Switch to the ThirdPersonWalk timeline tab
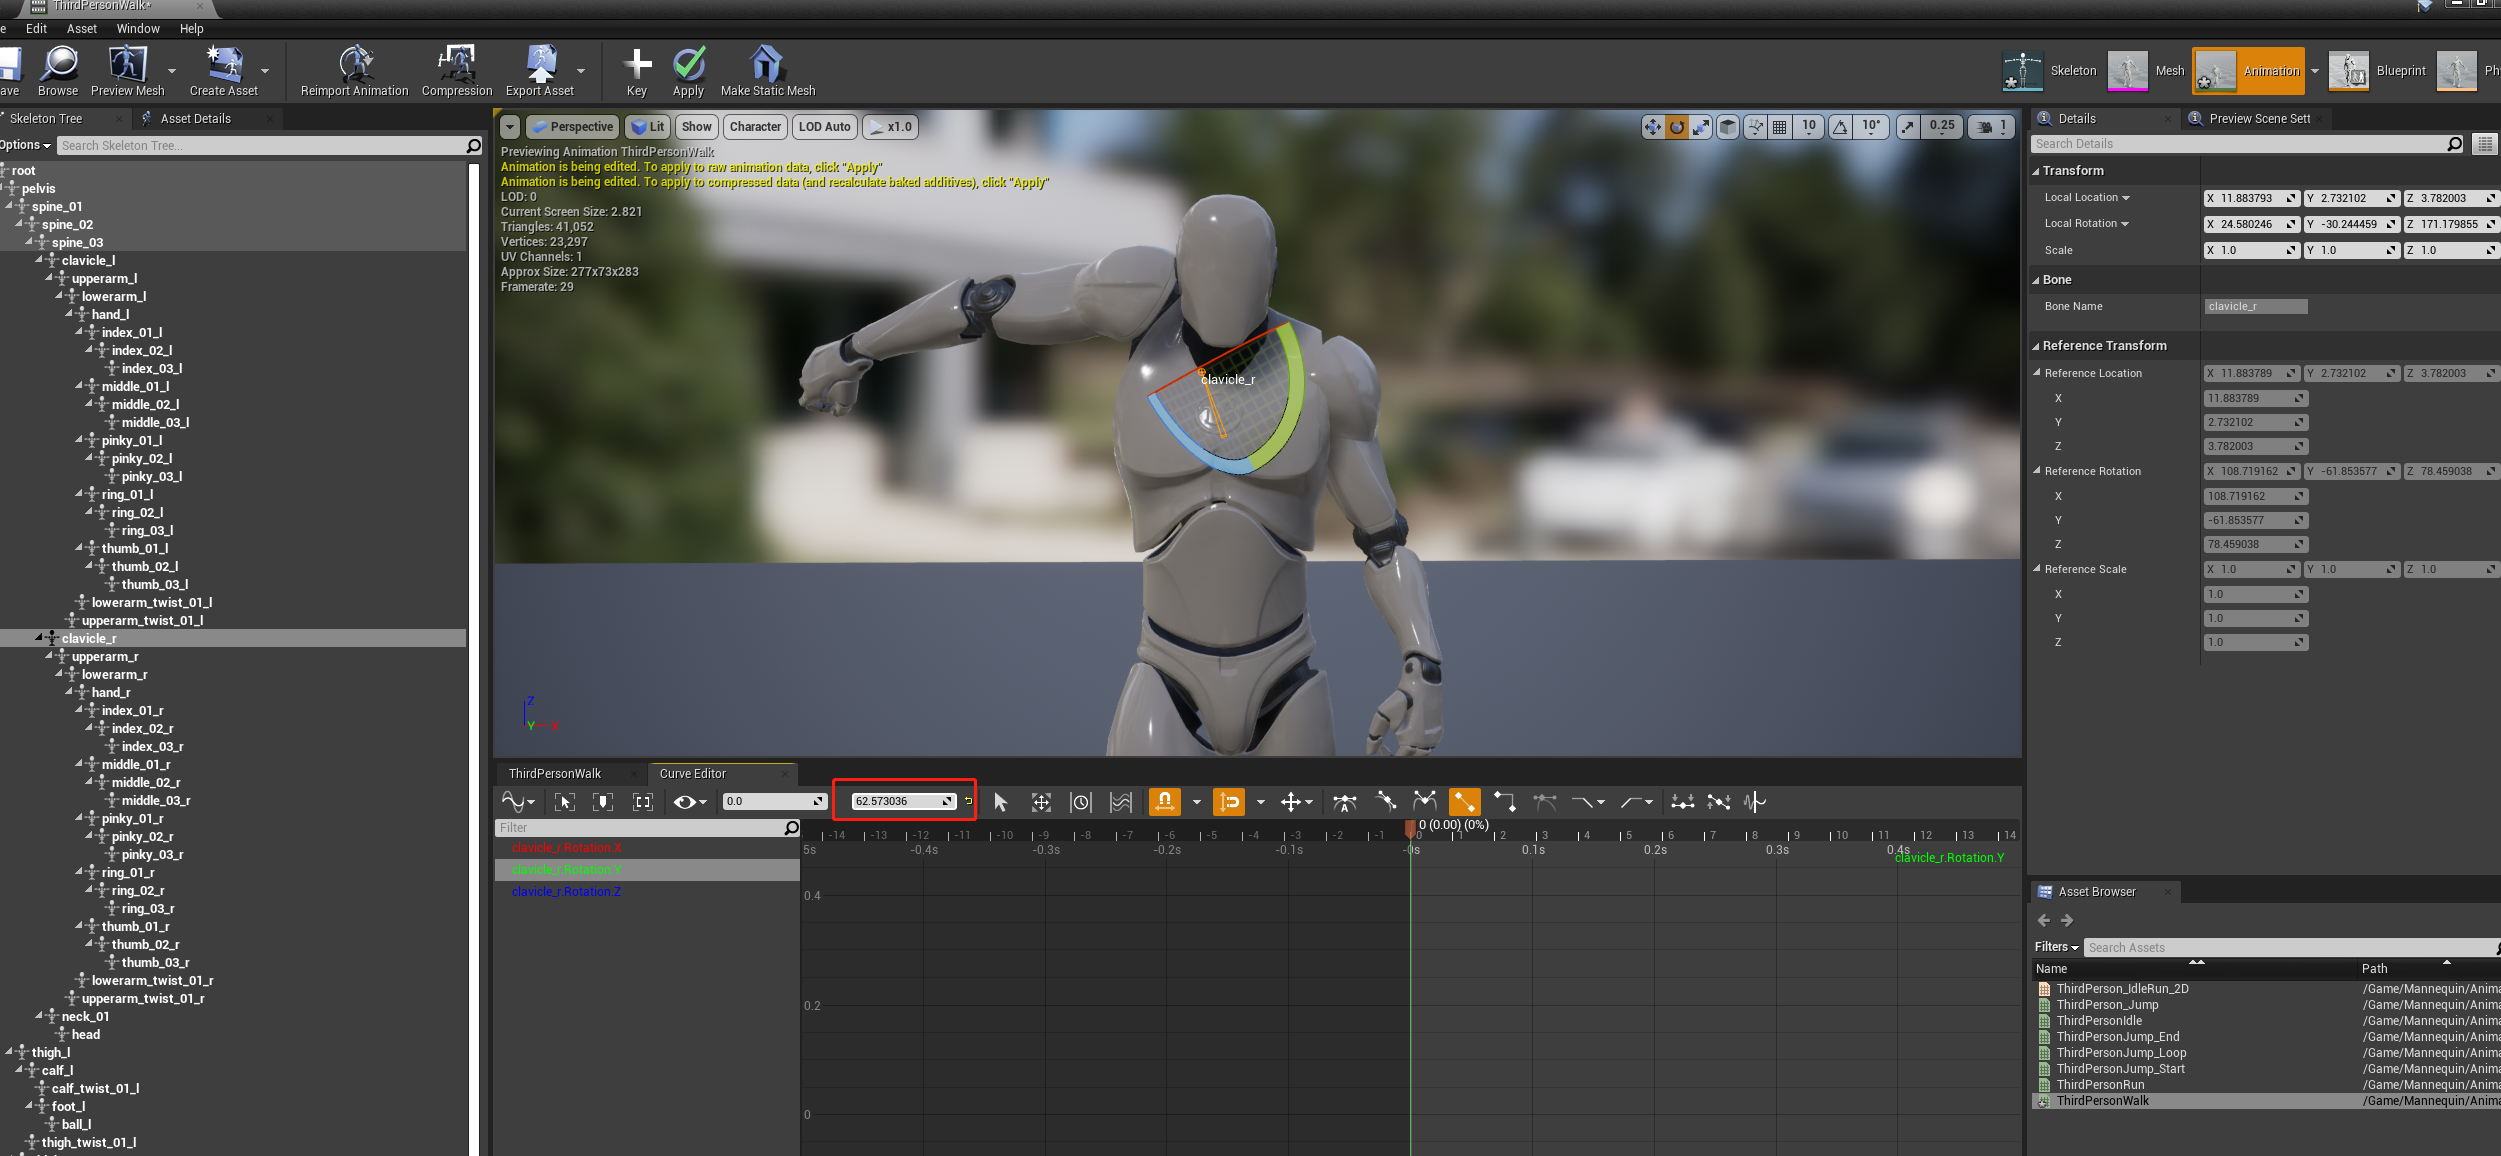Image resolution: width=2501 pixels, height=1156 pixels. 555,773
